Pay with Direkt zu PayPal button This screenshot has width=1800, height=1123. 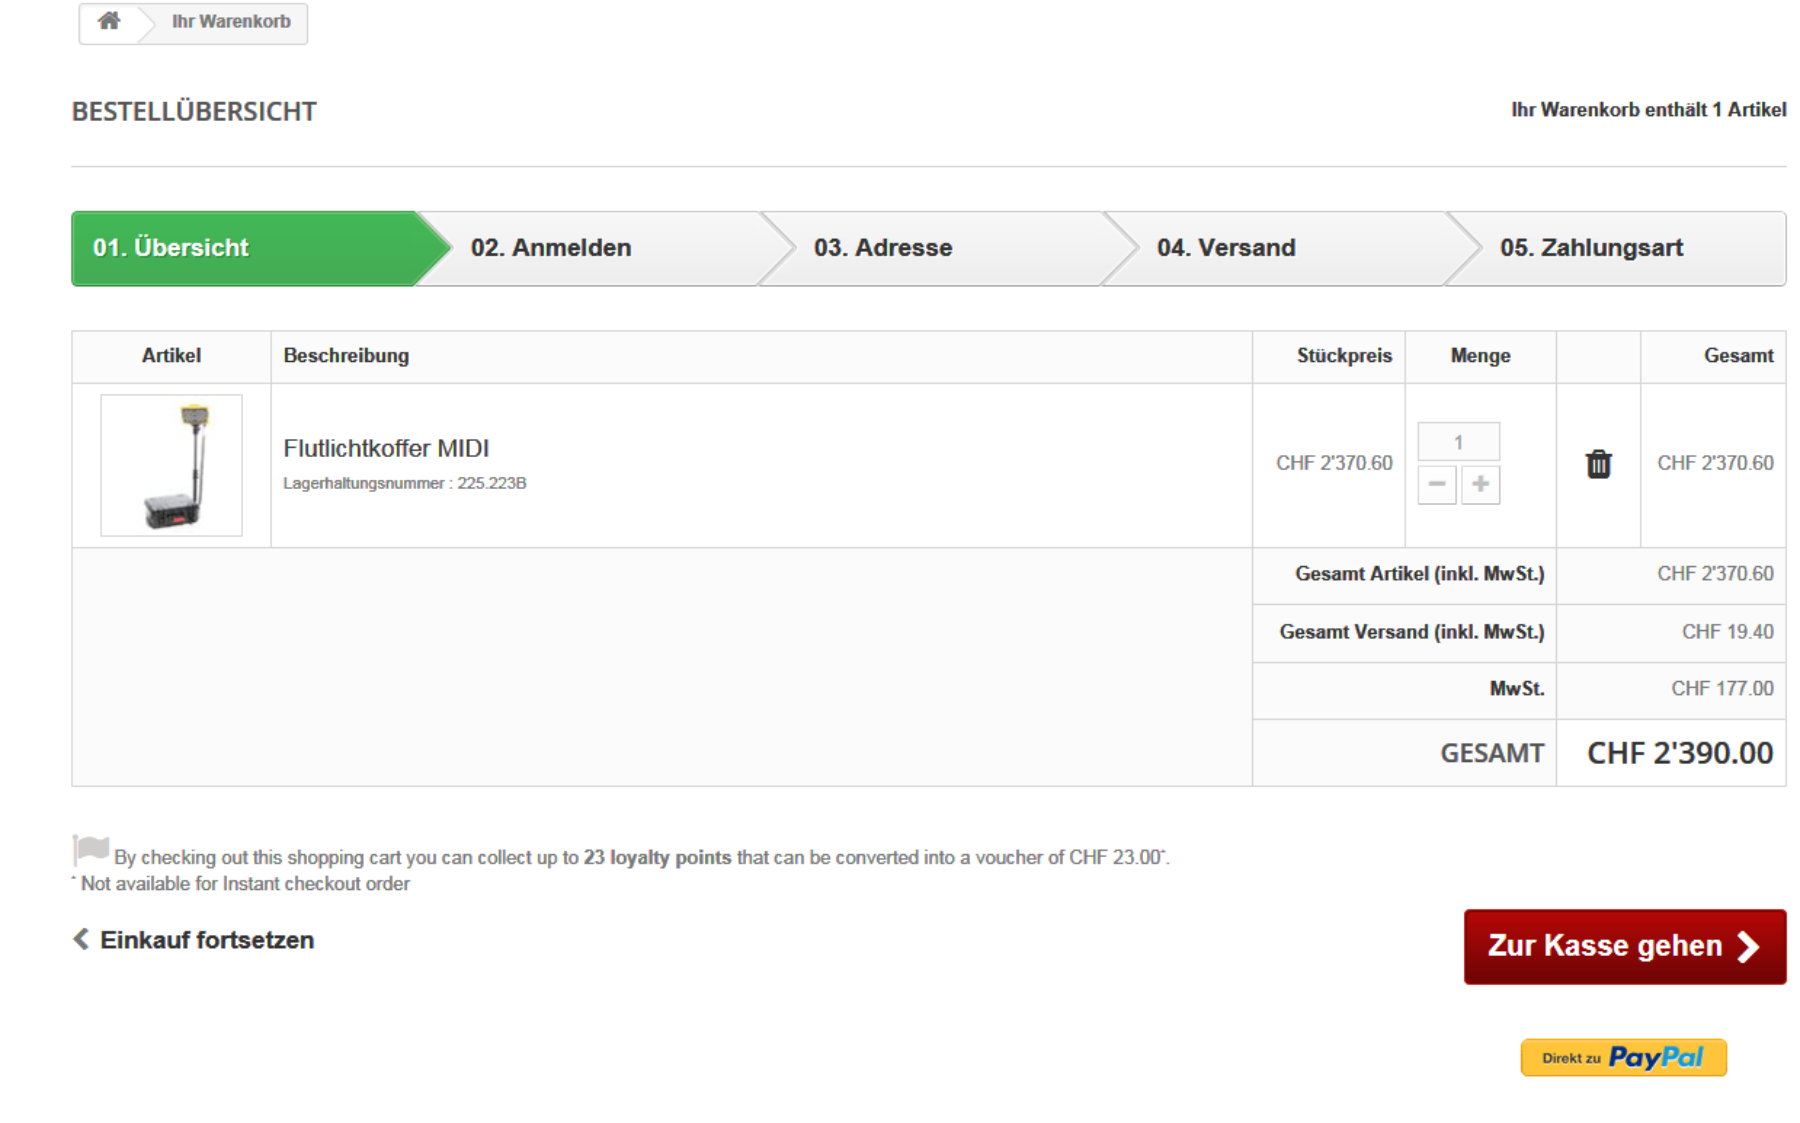1623,1058
